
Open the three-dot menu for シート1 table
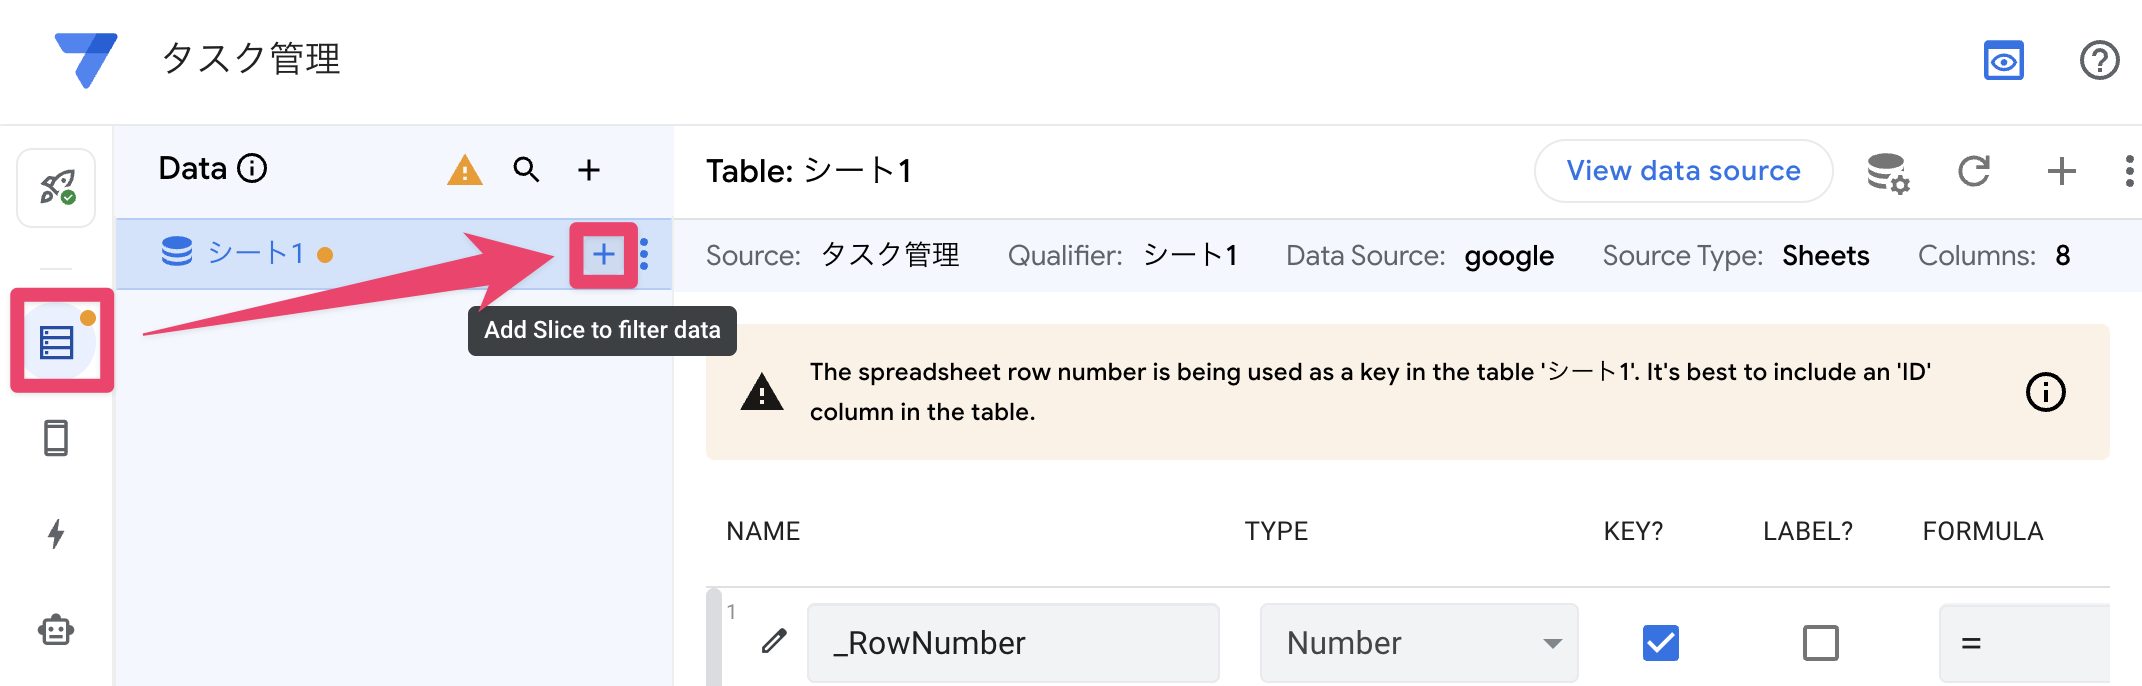[645, 255]
